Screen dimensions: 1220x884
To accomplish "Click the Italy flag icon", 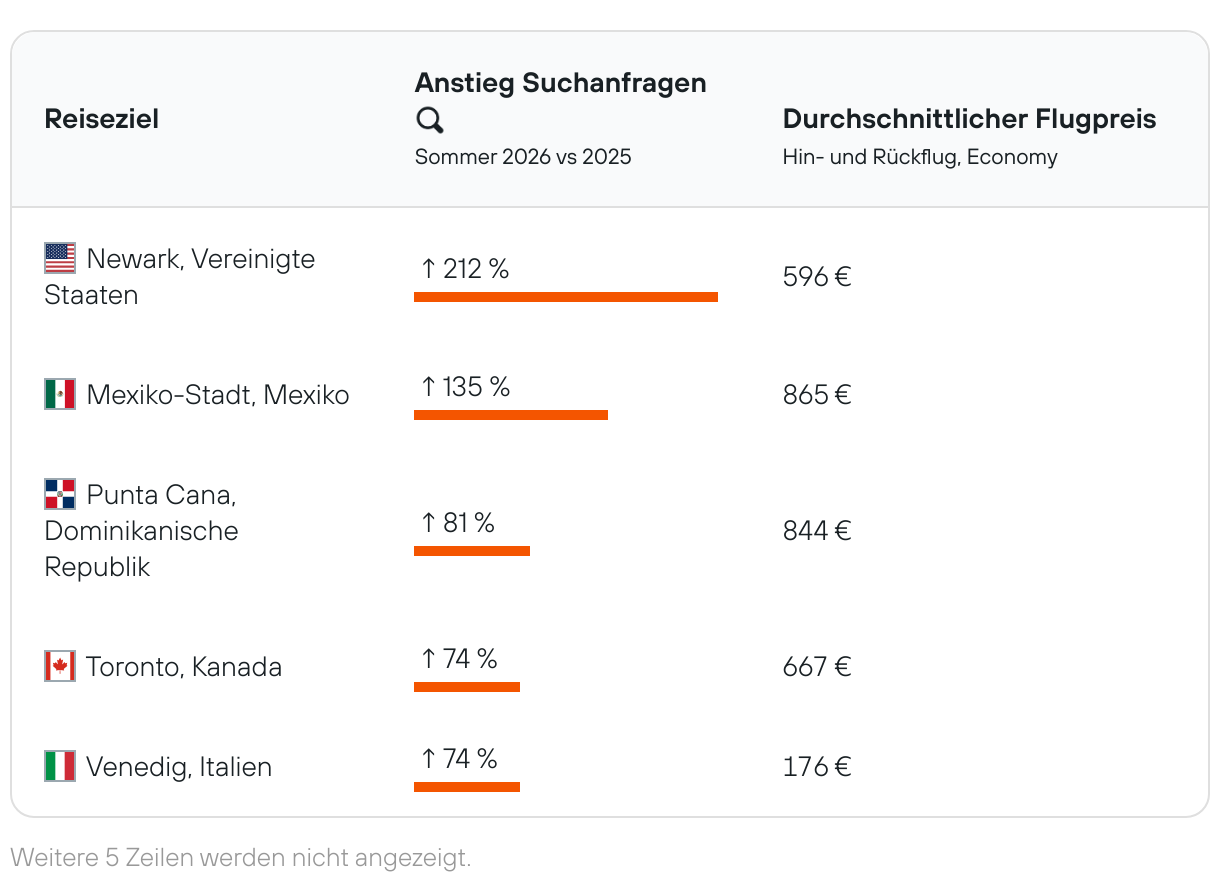I will 60,766.
